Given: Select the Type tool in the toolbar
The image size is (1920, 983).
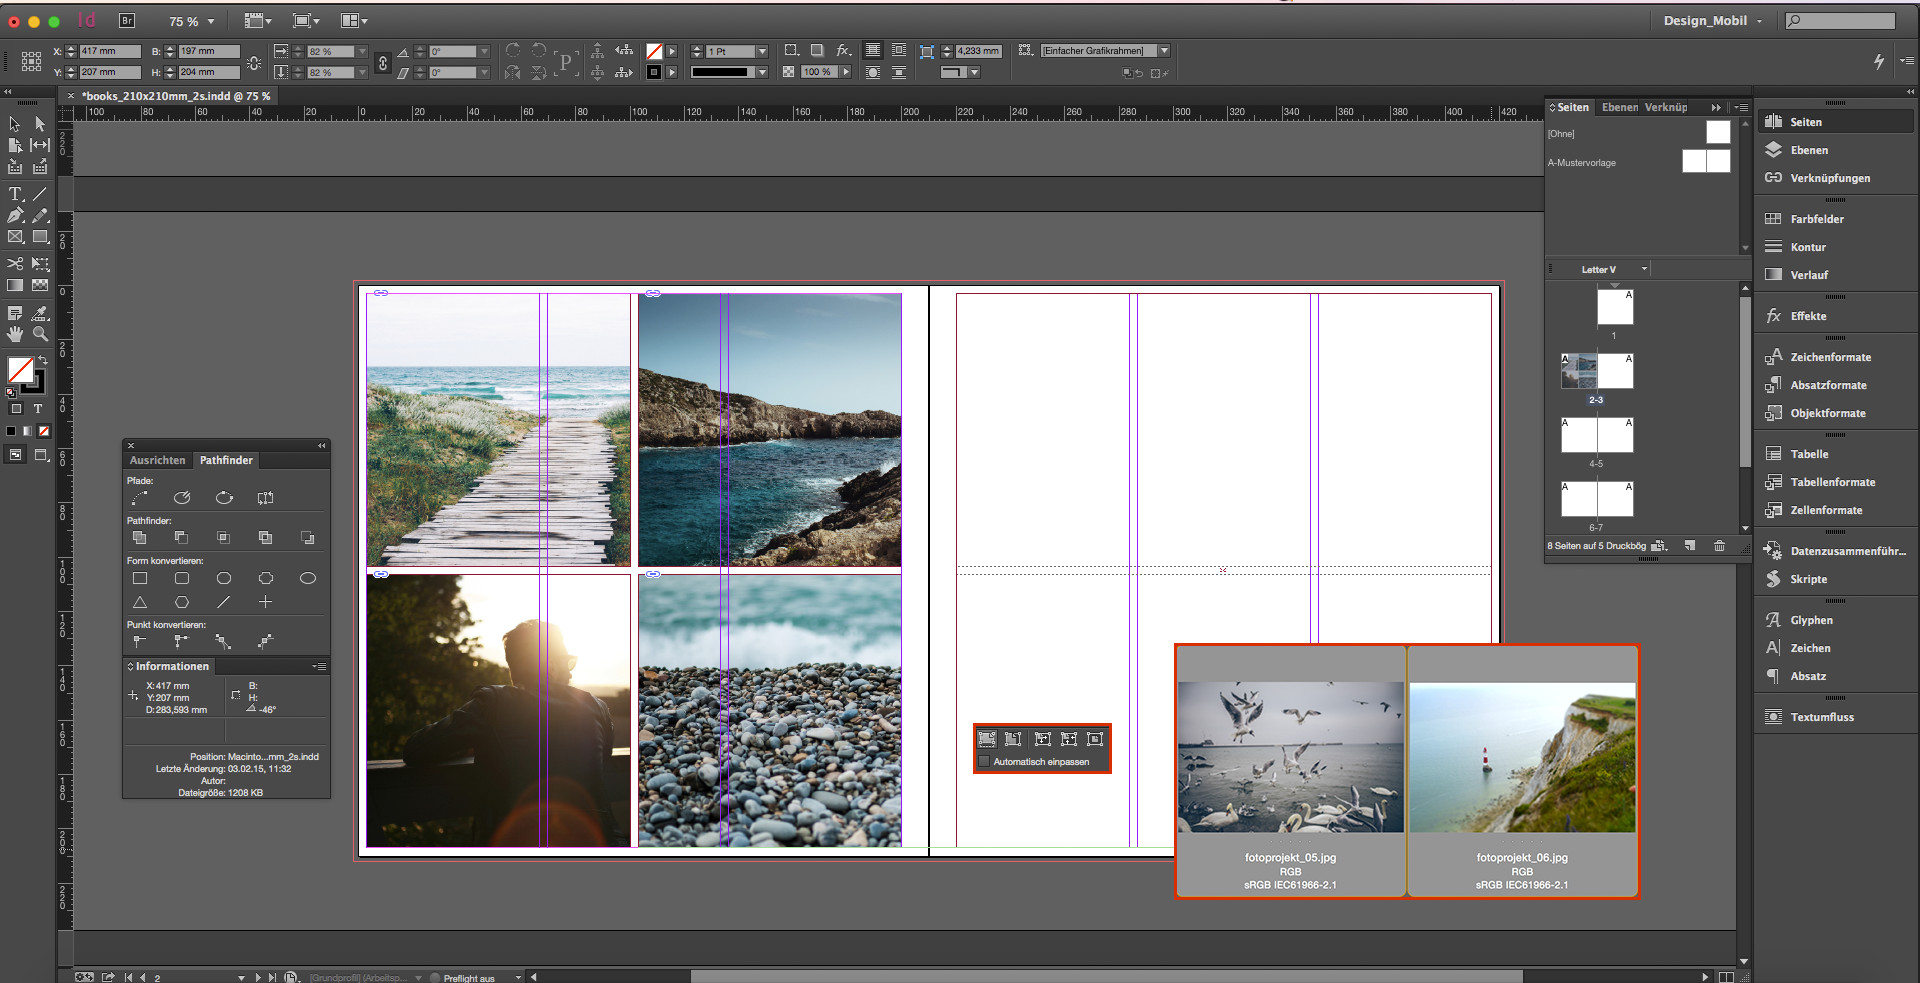Looking at the screenshot, I should 15,194.
